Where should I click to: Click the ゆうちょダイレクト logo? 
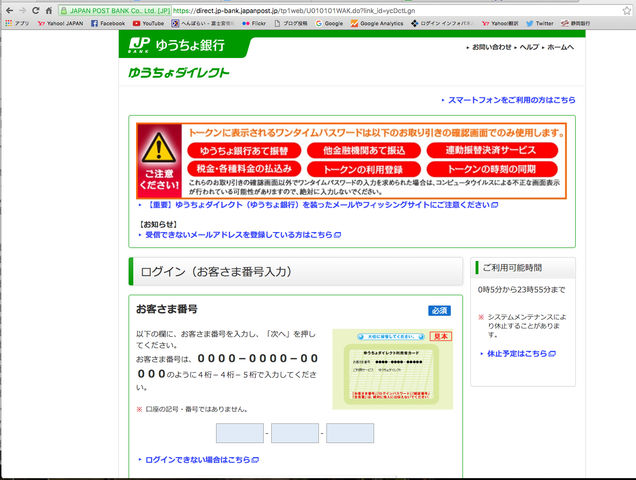click(x=179, y=73)
